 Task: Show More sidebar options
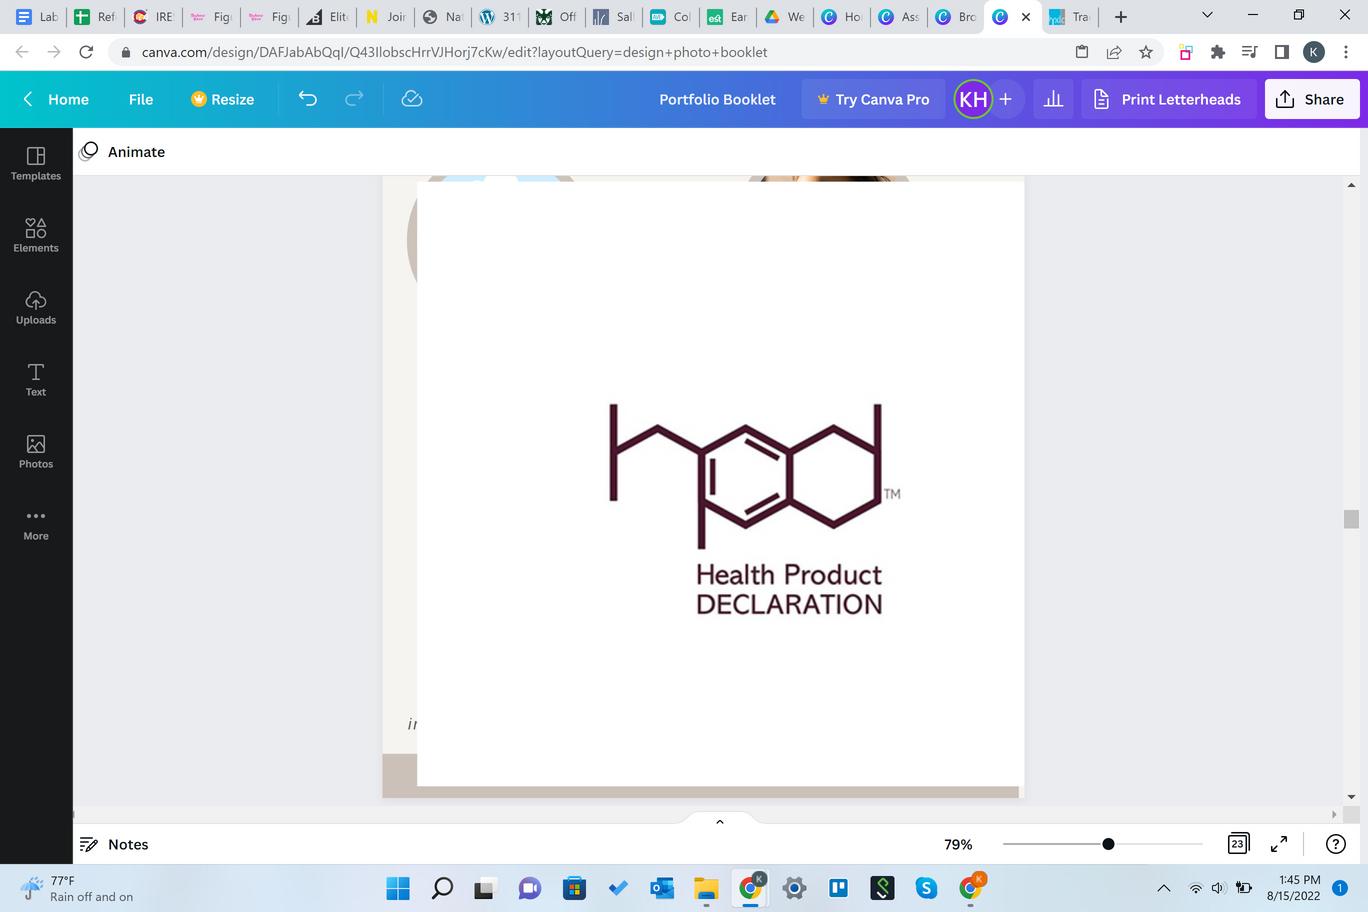click(x=36, y=524)
